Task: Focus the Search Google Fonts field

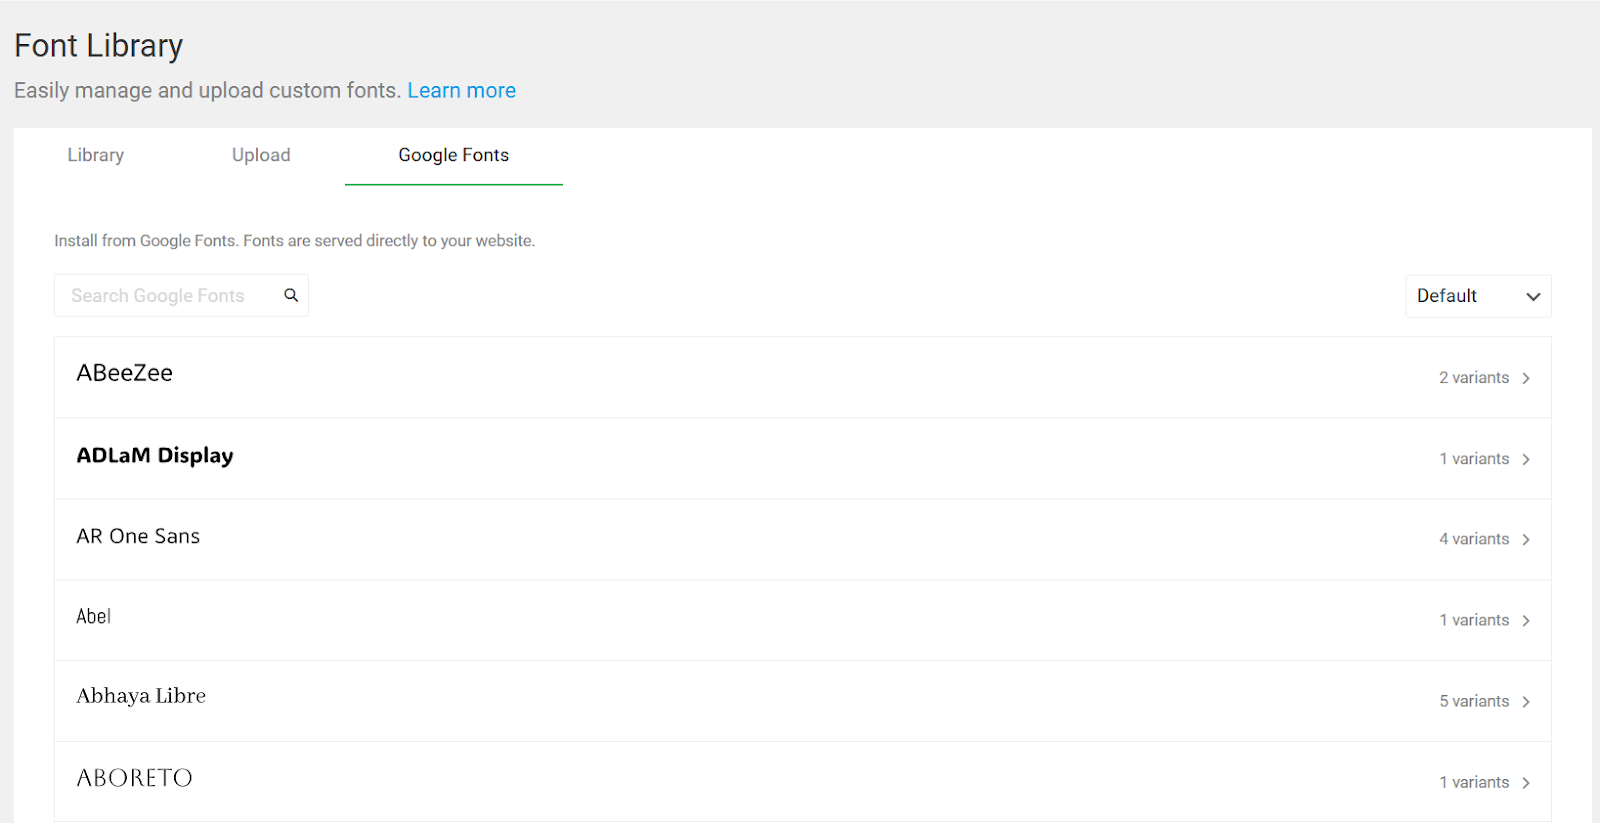Action: pos(181,295)
